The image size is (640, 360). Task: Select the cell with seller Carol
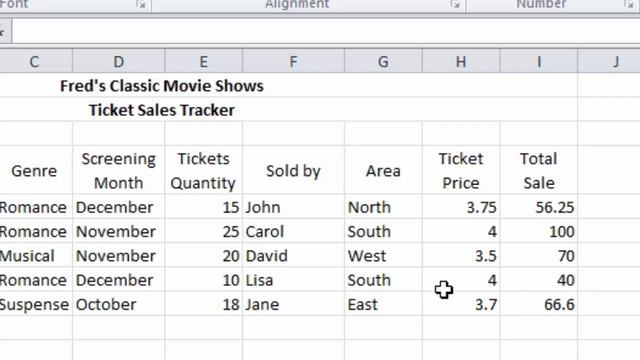[293, 231]
